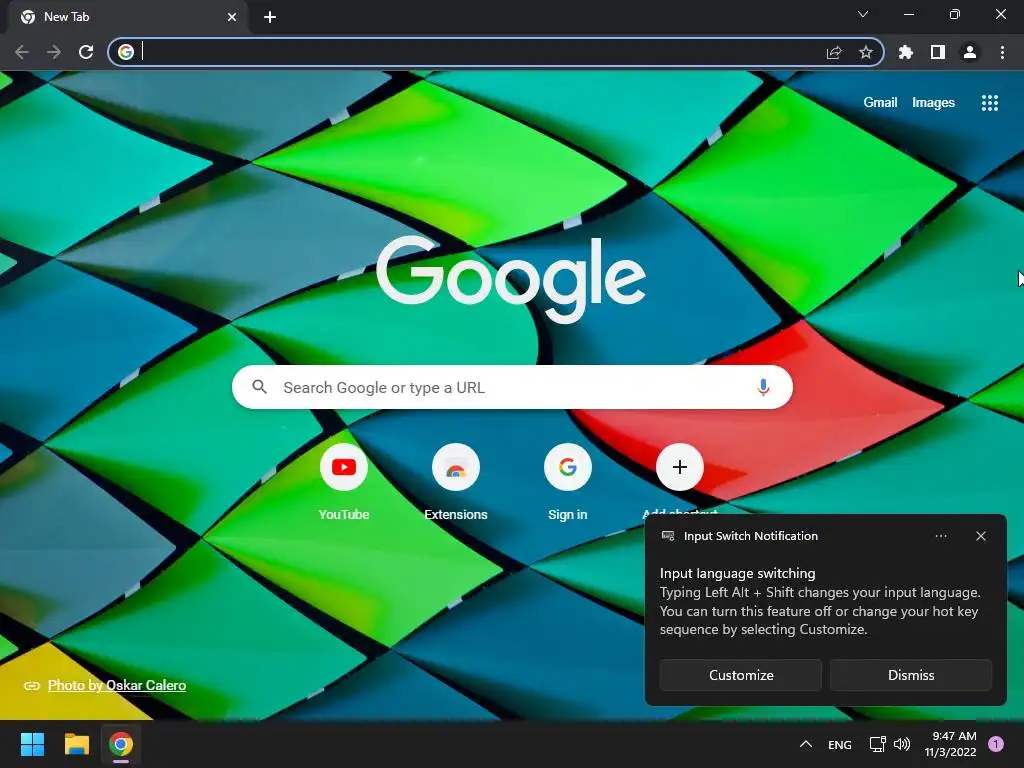Reload the page with the refresh icon

86,52
